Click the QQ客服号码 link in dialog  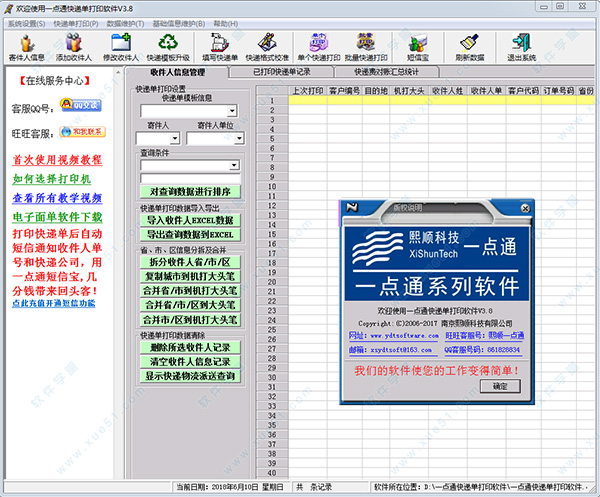click(x=482, y=350)
